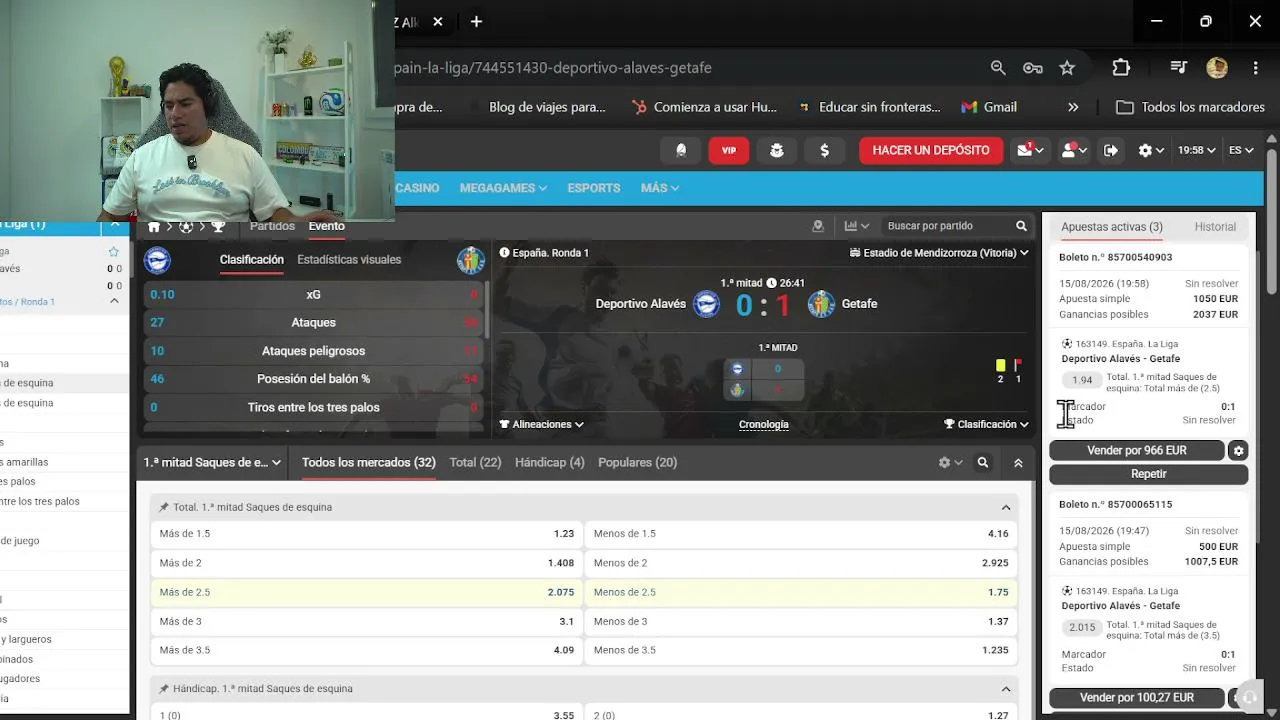Select Menos de 2.5 odds 1.75
This screenshot has height=720, width=1280.
tap(801, 592)
